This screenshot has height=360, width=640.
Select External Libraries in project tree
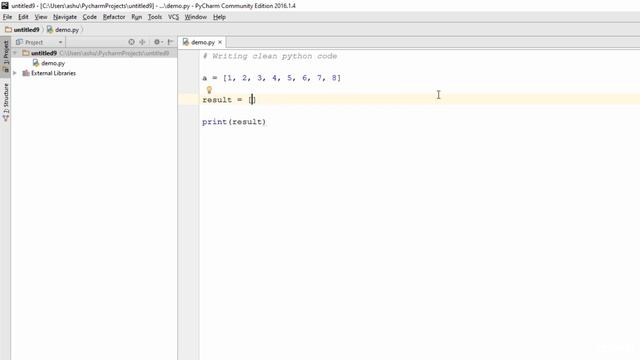pyautogui.click(x=53, y=73)
